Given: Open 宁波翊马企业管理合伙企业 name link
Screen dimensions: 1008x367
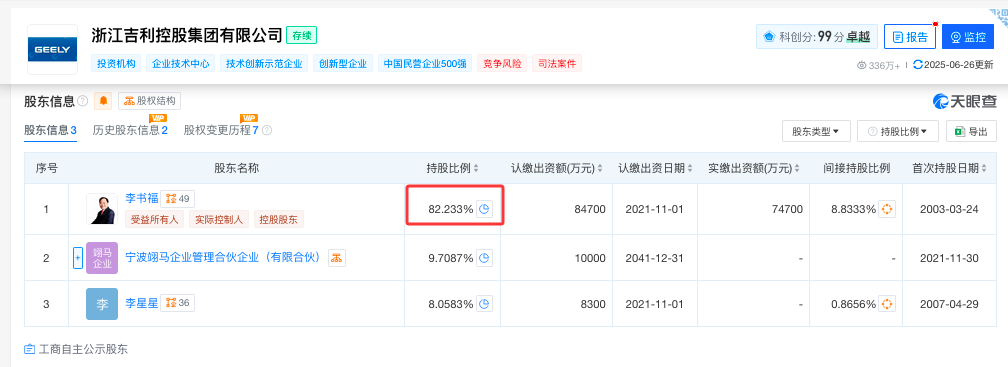Looking at the screenshot, I should 223,258.
